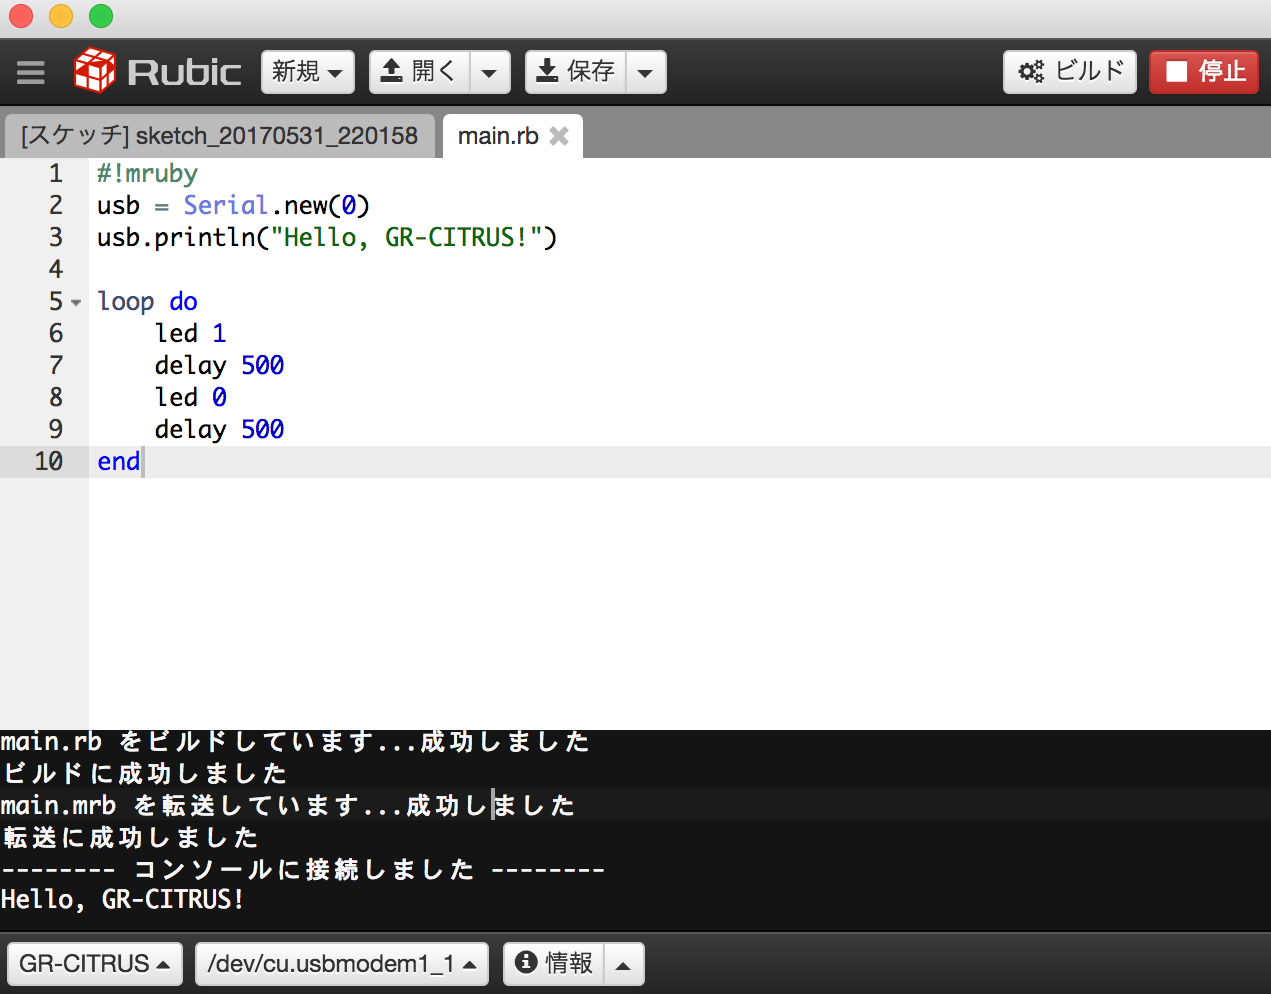Click 'delay 500' on line 7
The image size is (1271, 994).
click(220, 365)
